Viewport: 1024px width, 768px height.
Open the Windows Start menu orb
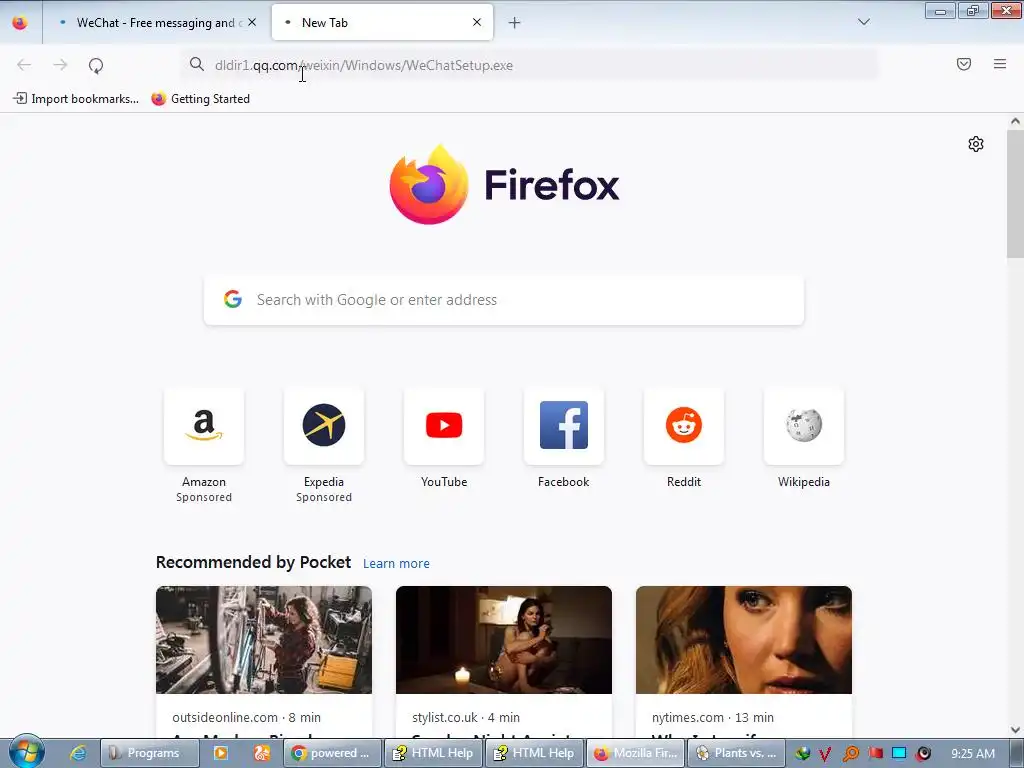(26, 752)
